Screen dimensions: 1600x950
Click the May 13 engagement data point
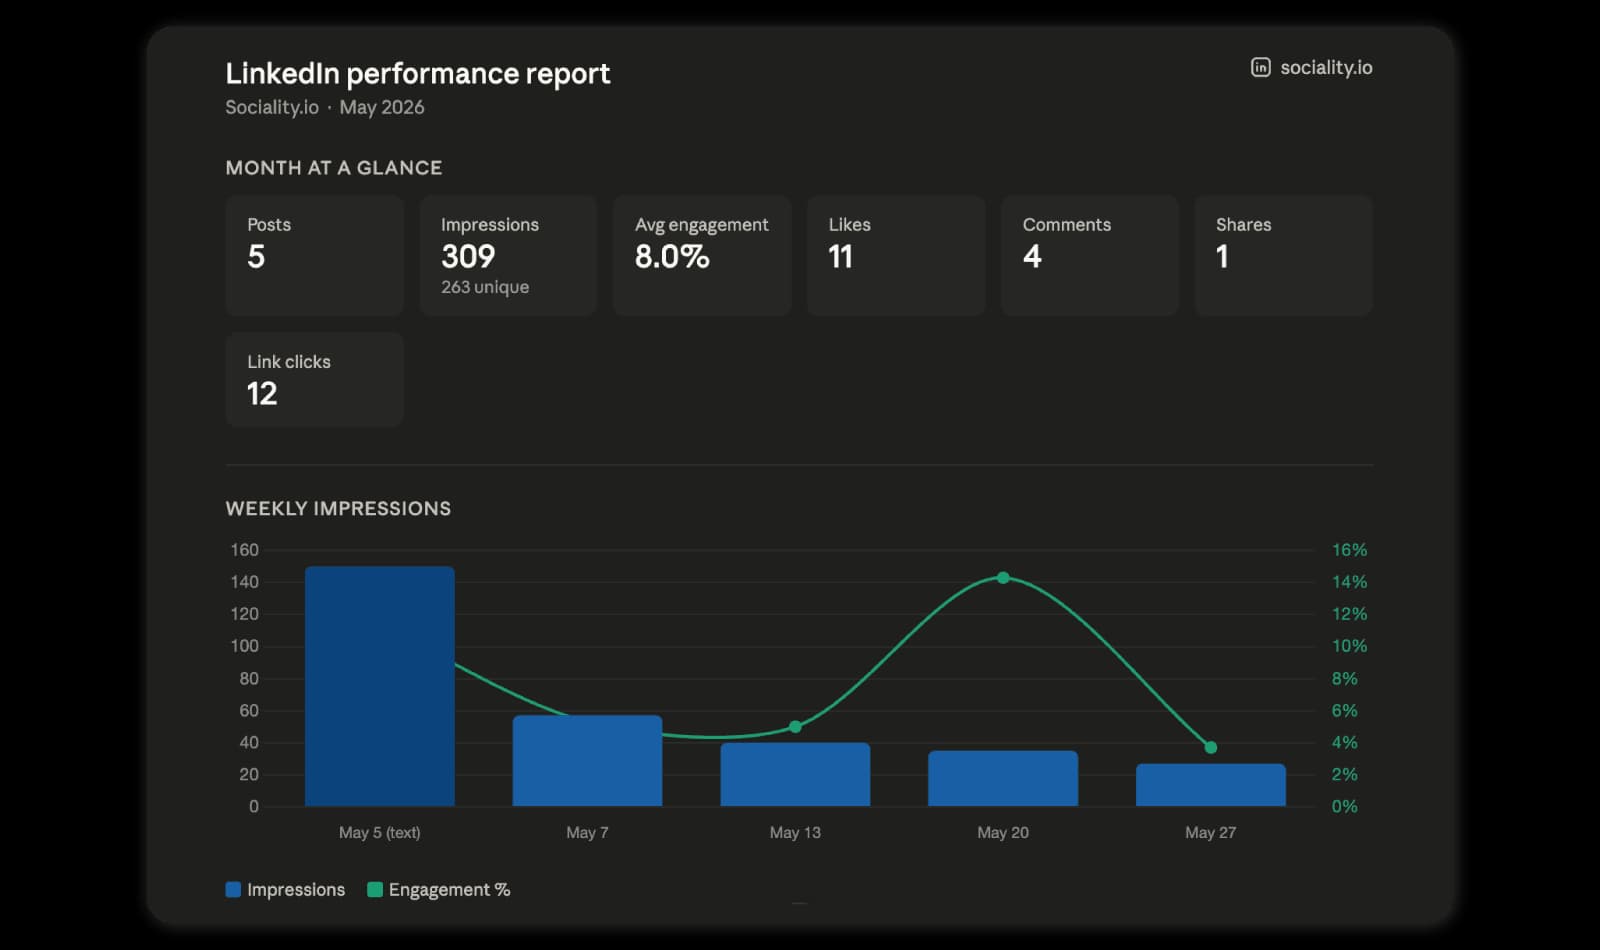(795, 727)
